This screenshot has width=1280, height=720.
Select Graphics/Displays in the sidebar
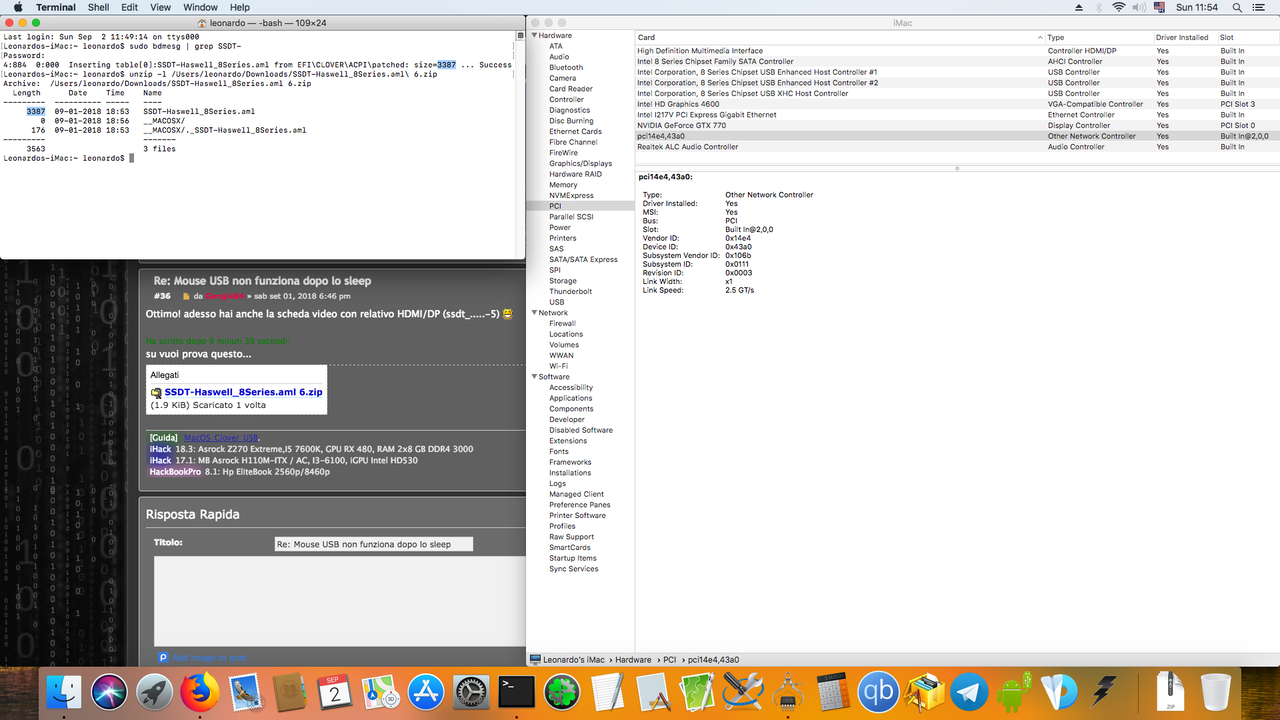click(581, 163)
